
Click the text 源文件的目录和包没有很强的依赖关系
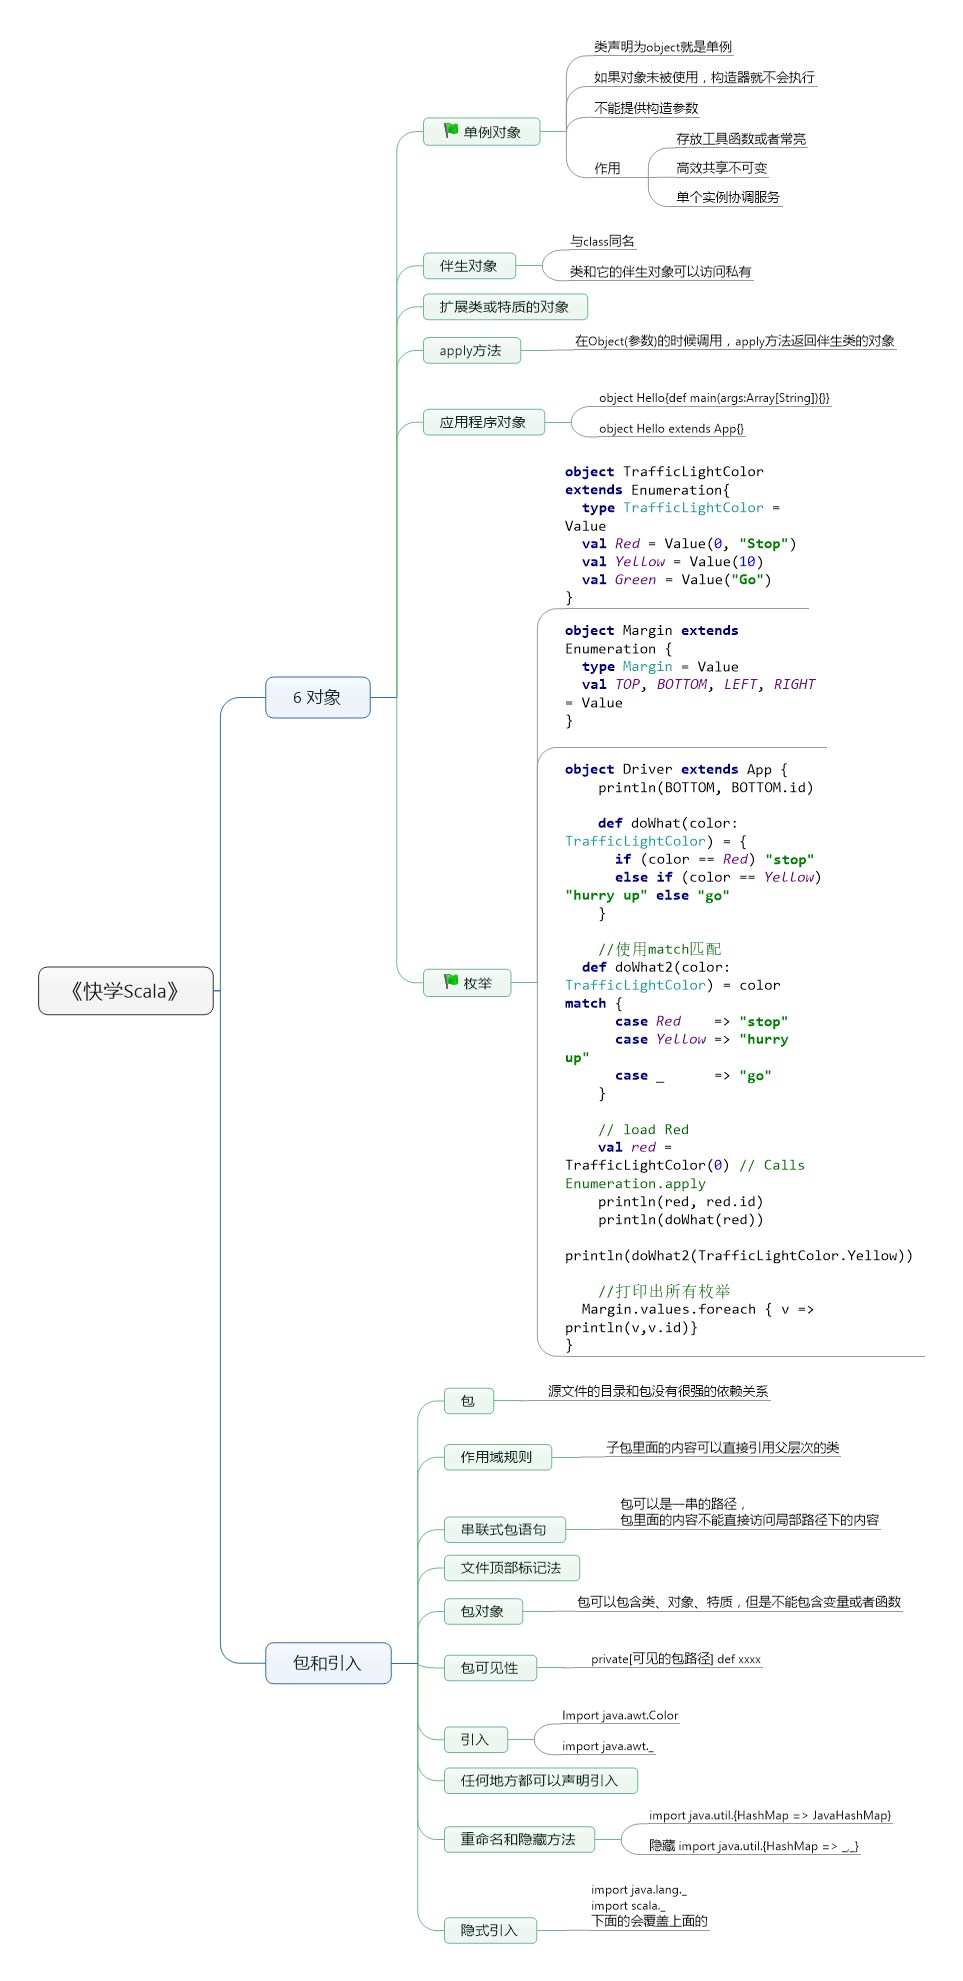[658, 1391]
